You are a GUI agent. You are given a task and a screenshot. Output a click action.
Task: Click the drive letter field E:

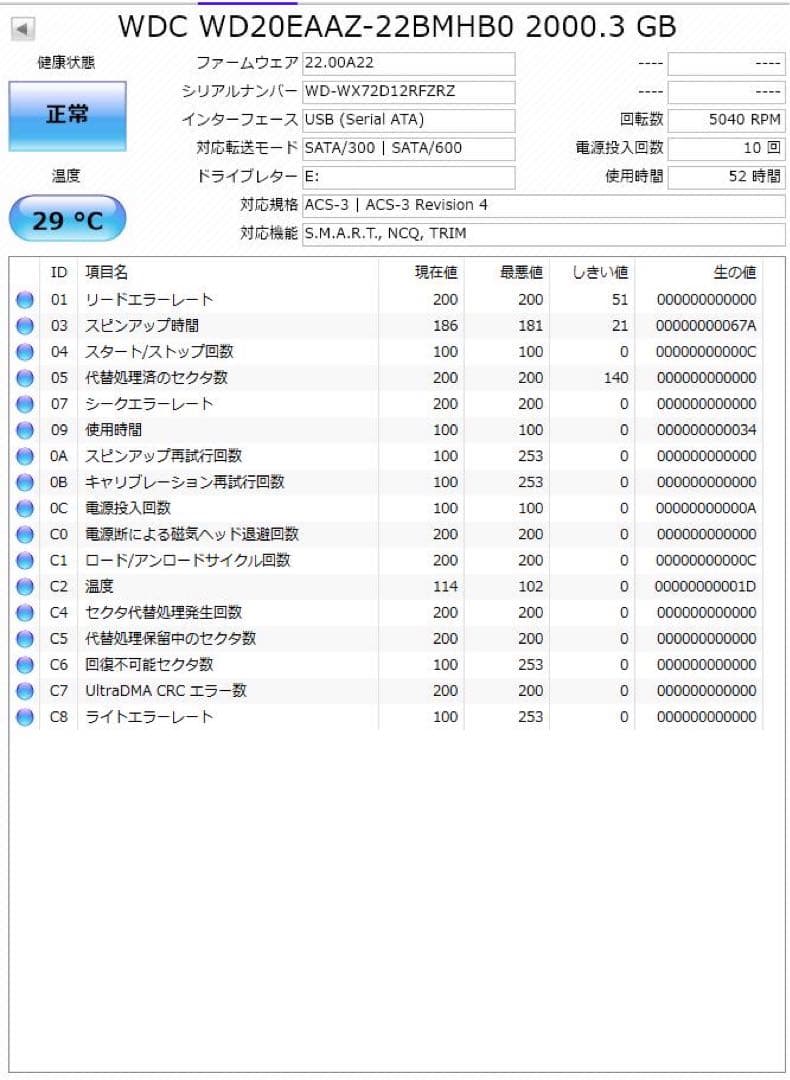[408, 177]
